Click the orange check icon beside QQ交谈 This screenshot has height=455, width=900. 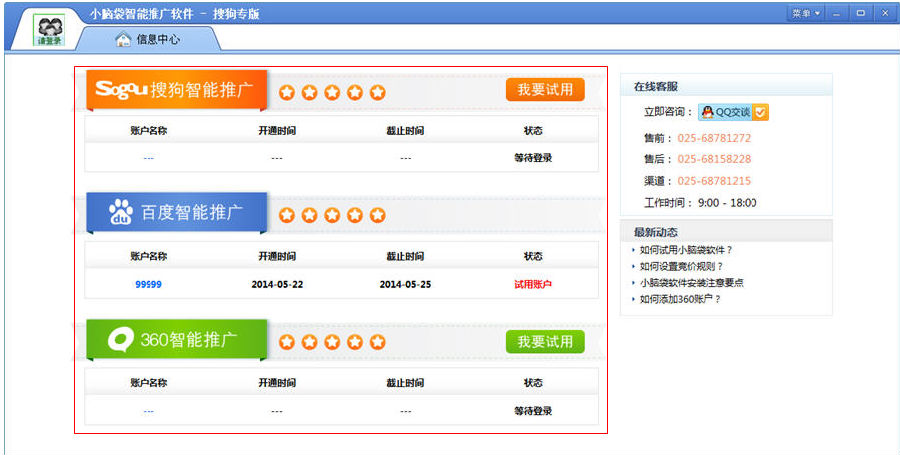760,112
